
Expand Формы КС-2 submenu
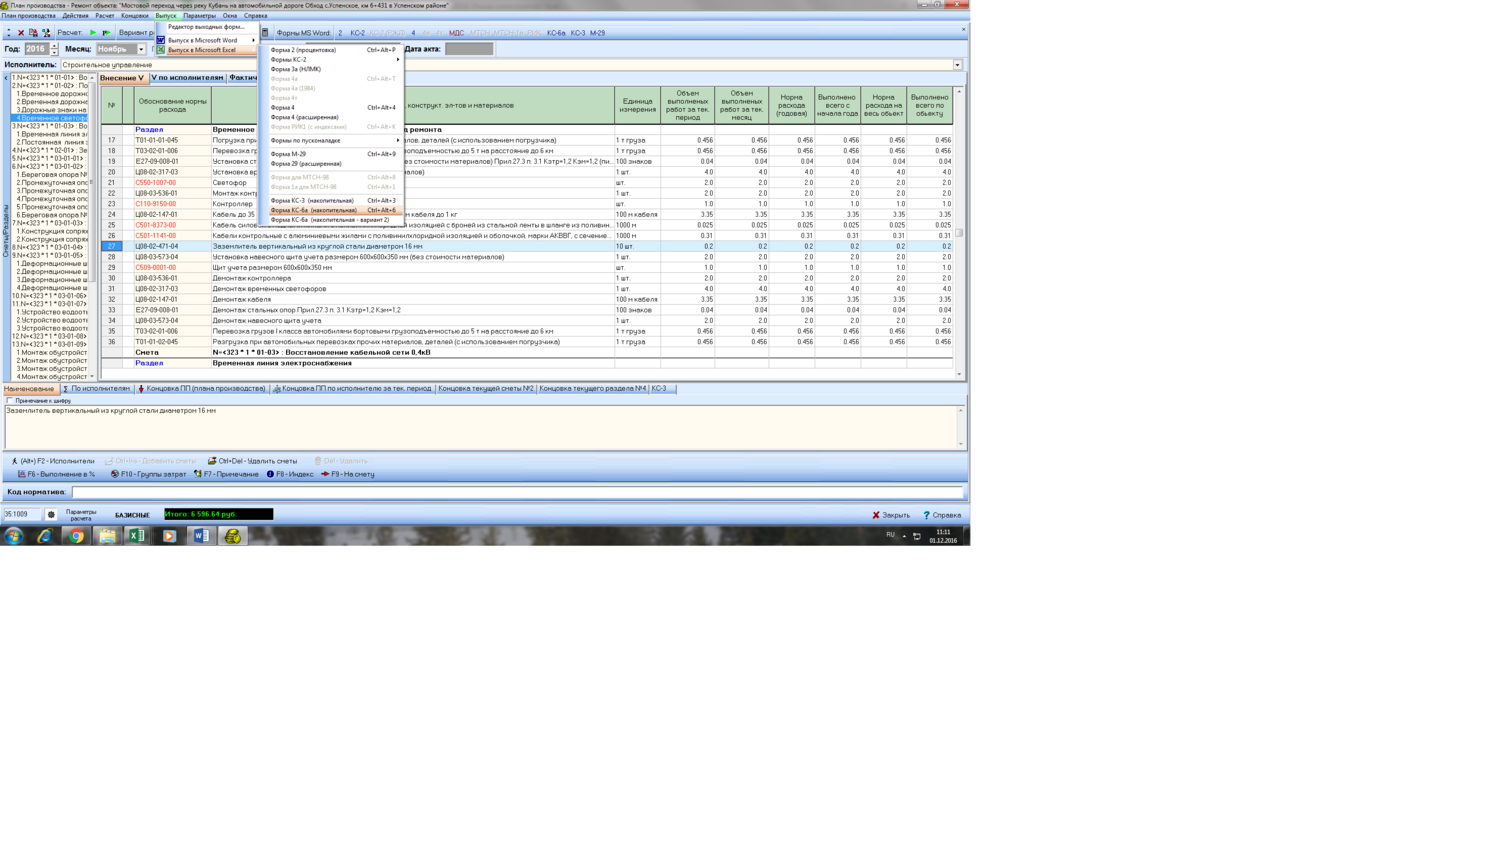click(x=333, y=59)
